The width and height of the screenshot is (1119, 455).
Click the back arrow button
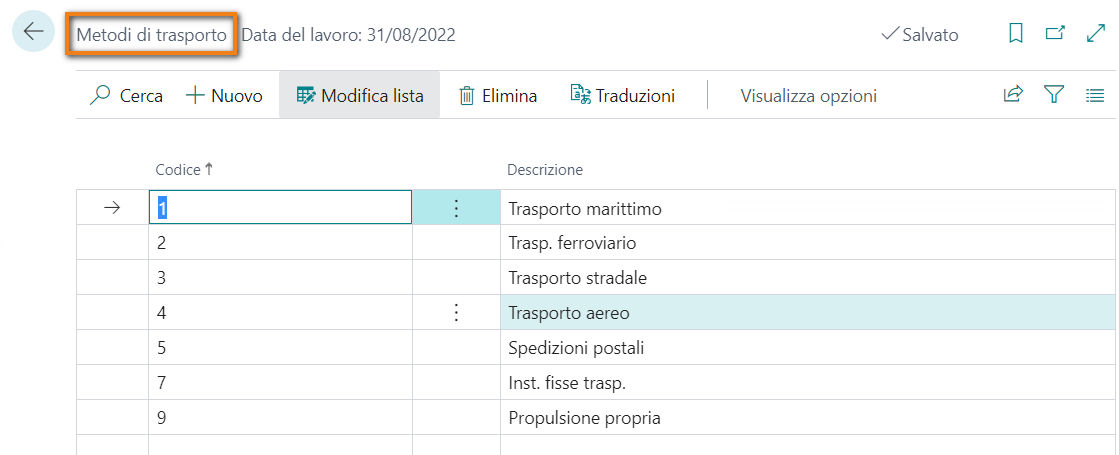click(x=33, y=32)
